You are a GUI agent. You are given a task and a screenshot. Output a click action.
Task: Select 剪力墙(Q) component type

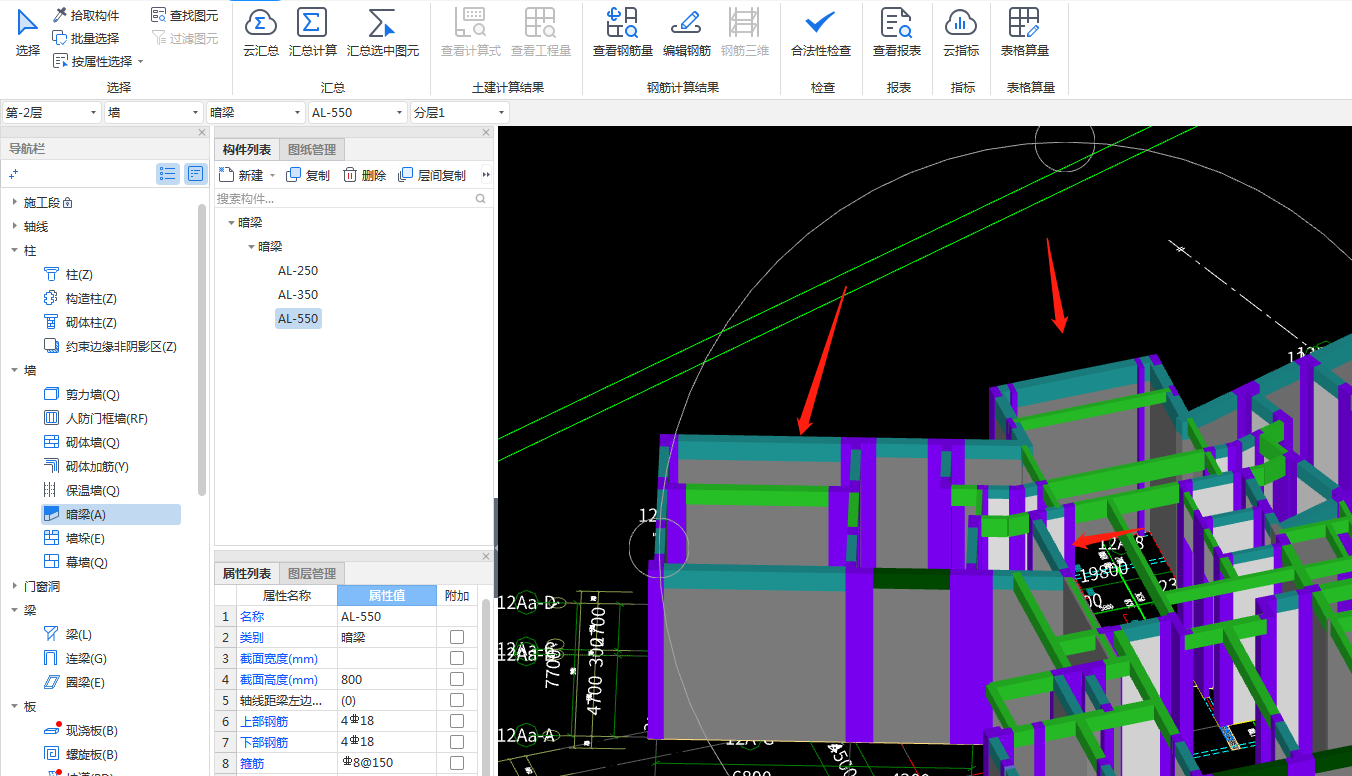[81, 394]
